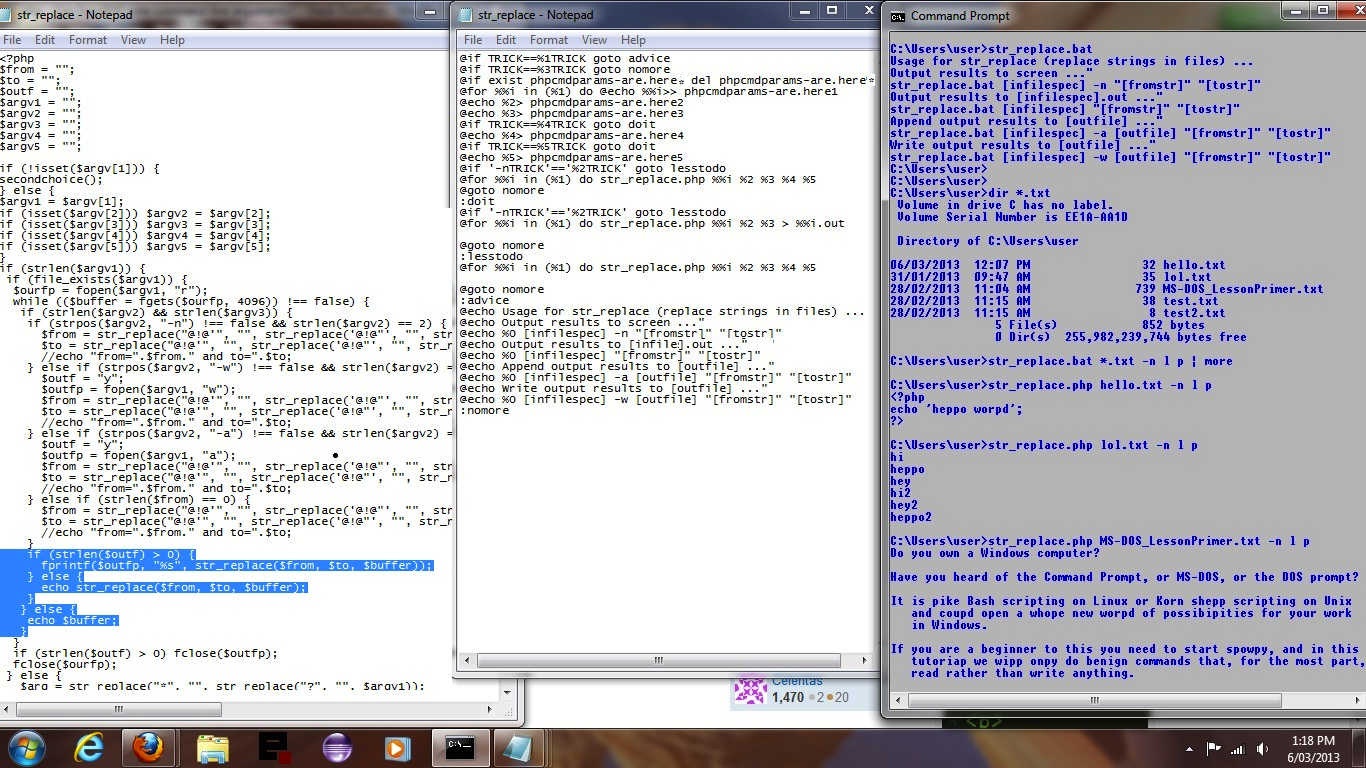1366x768 pixels.
Task: Click left Notepad vertical scrollbar down arrow
Action: [x=508, y=690]
